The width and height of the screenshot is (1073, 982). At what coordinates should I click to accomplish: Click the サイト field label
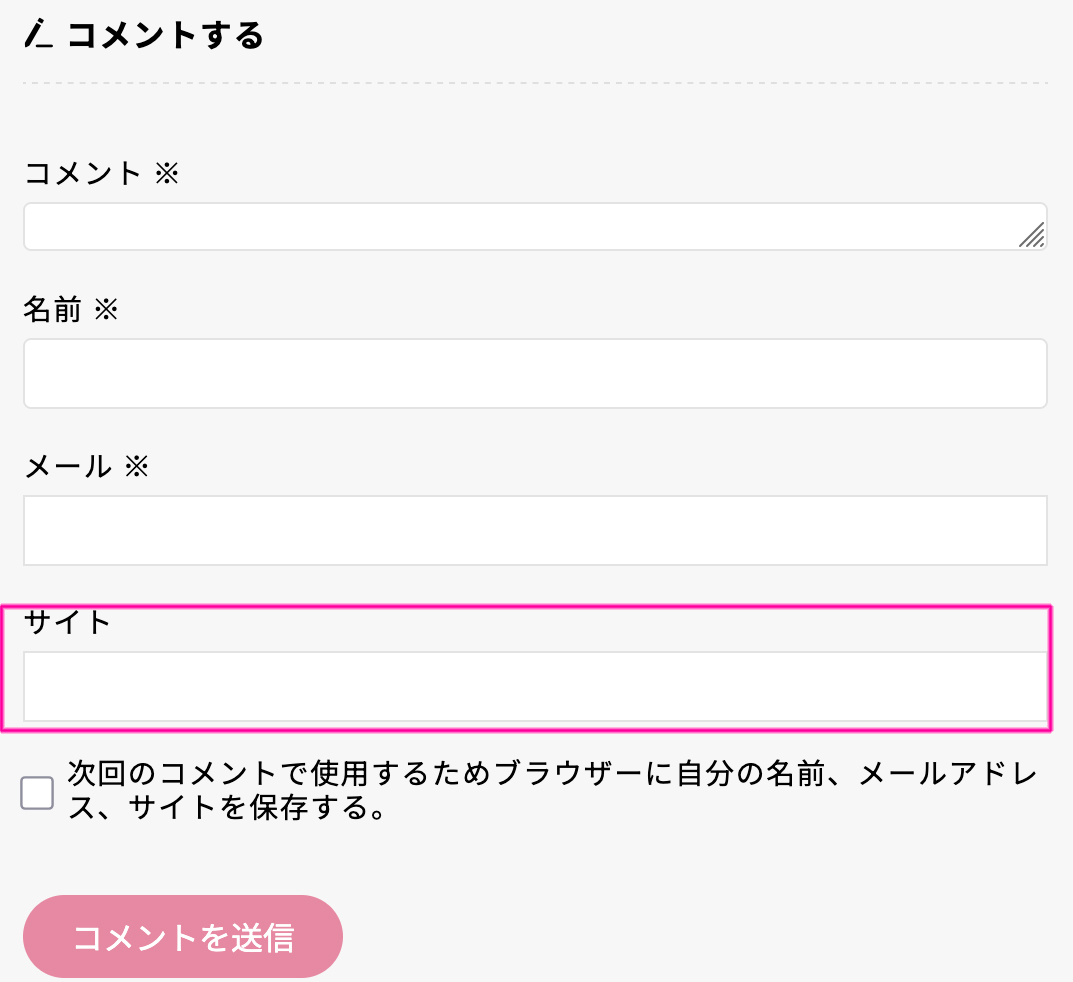(x=67, y=622)
